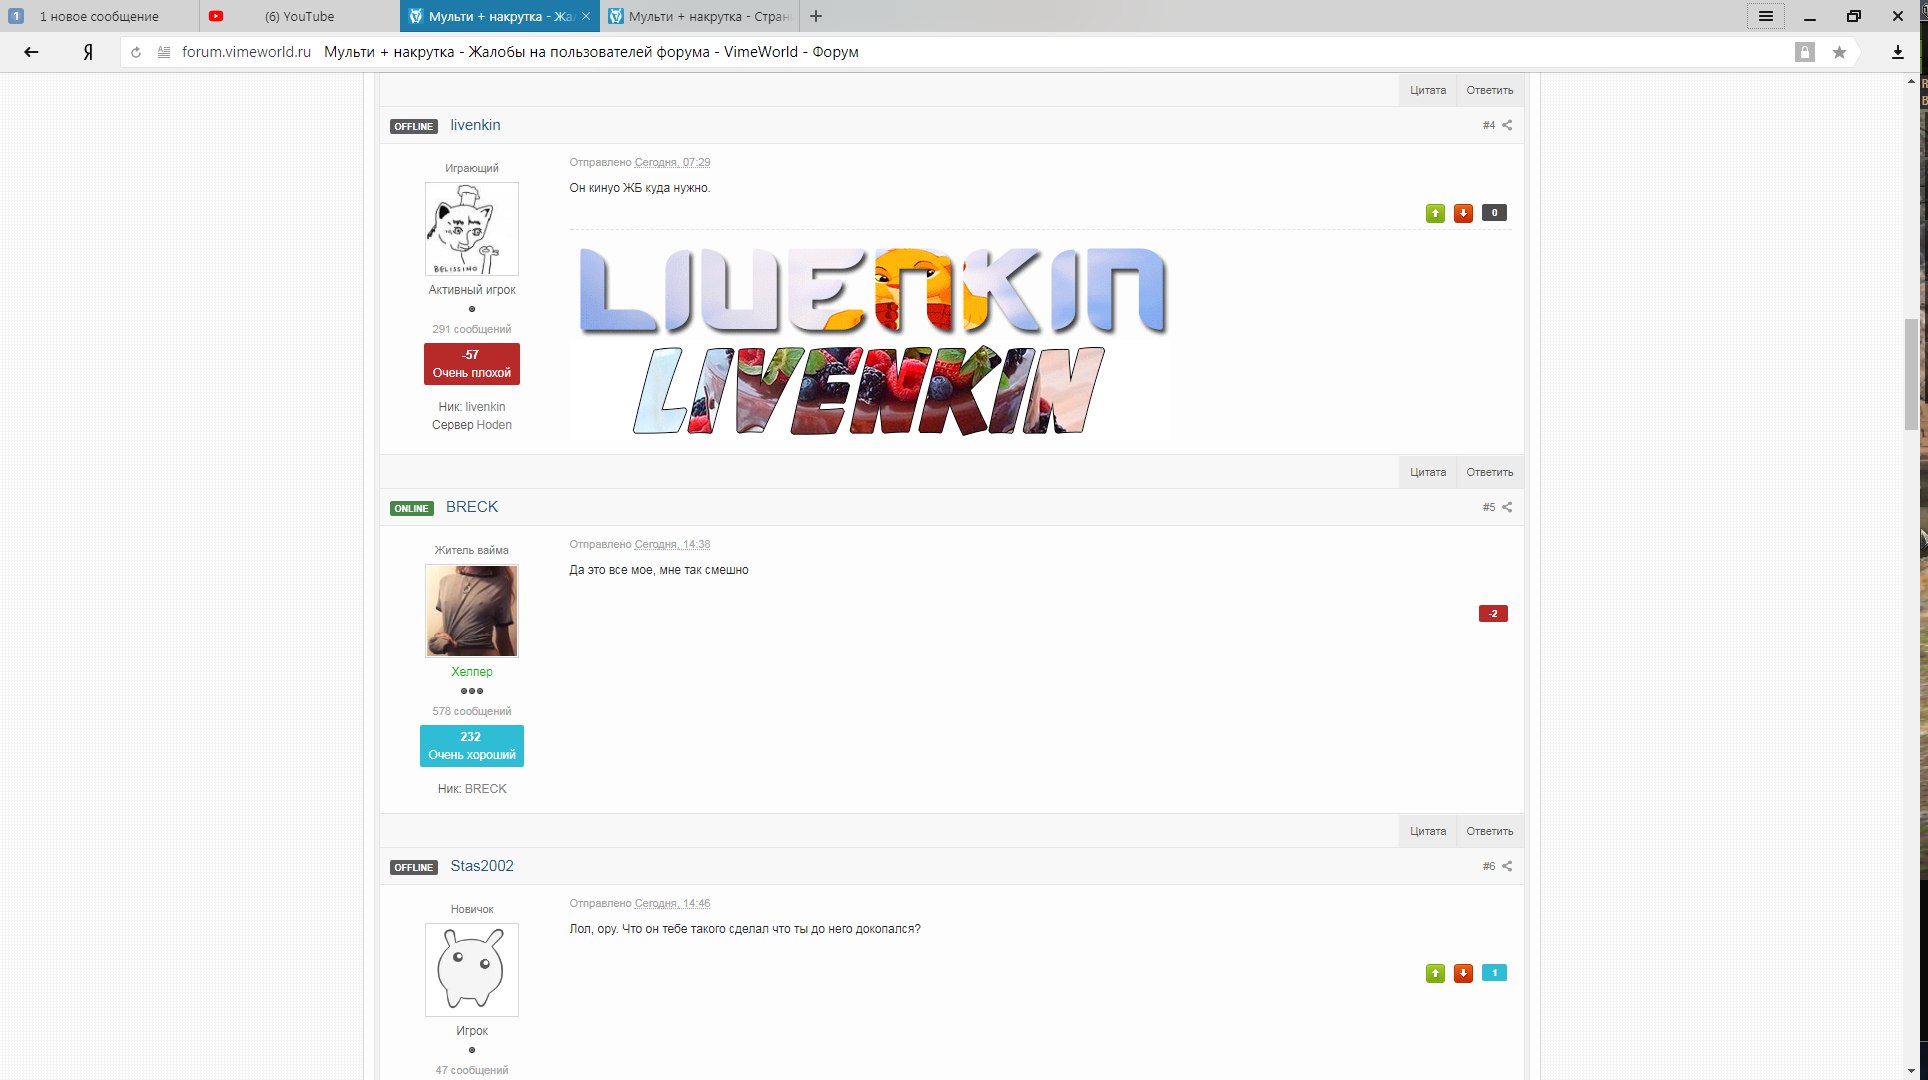This screenshot has height=1080, width=1928.
Task: Switch to the '1 новое сообщение' tab
Action: tap(99, 16)
